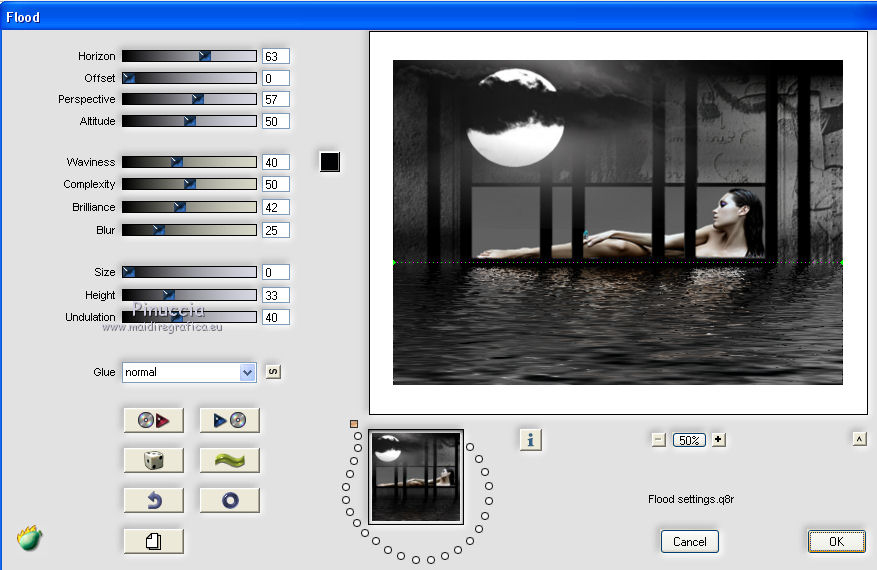Click the green wave button
Screen dimensions: 877x570
[x=229, y=460]
